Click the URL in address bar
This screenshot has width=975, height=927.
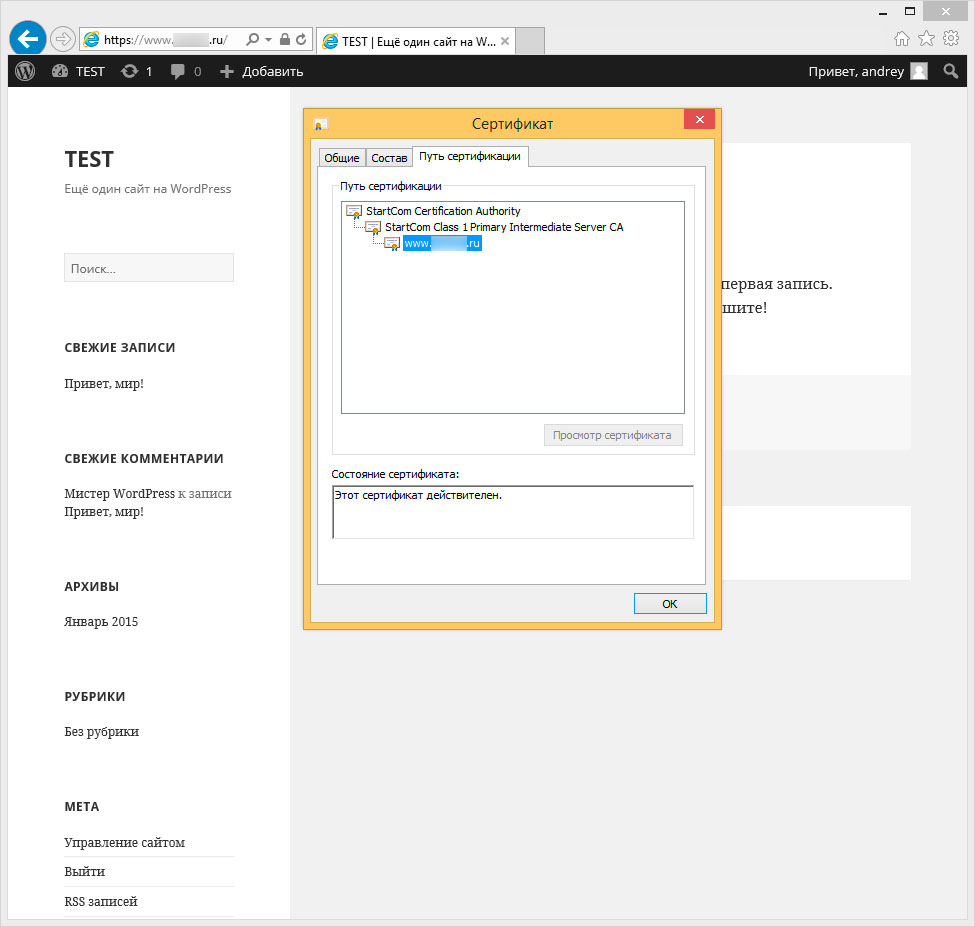[x=165, y=40]
